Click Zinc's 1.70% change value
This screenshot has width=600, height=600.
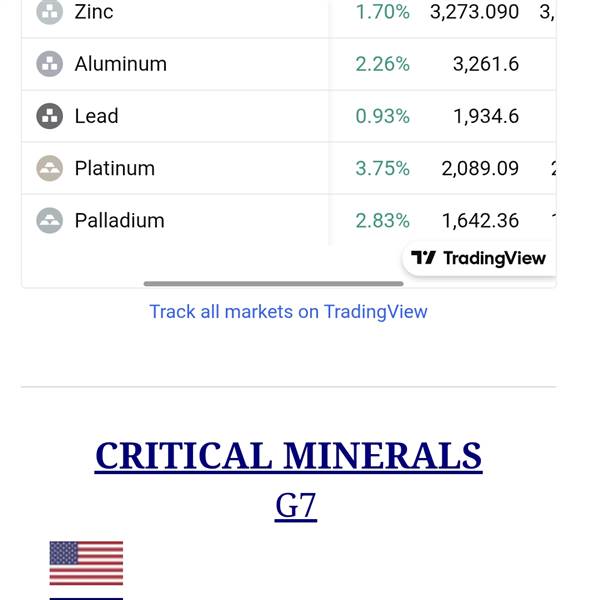coord(382,12)
